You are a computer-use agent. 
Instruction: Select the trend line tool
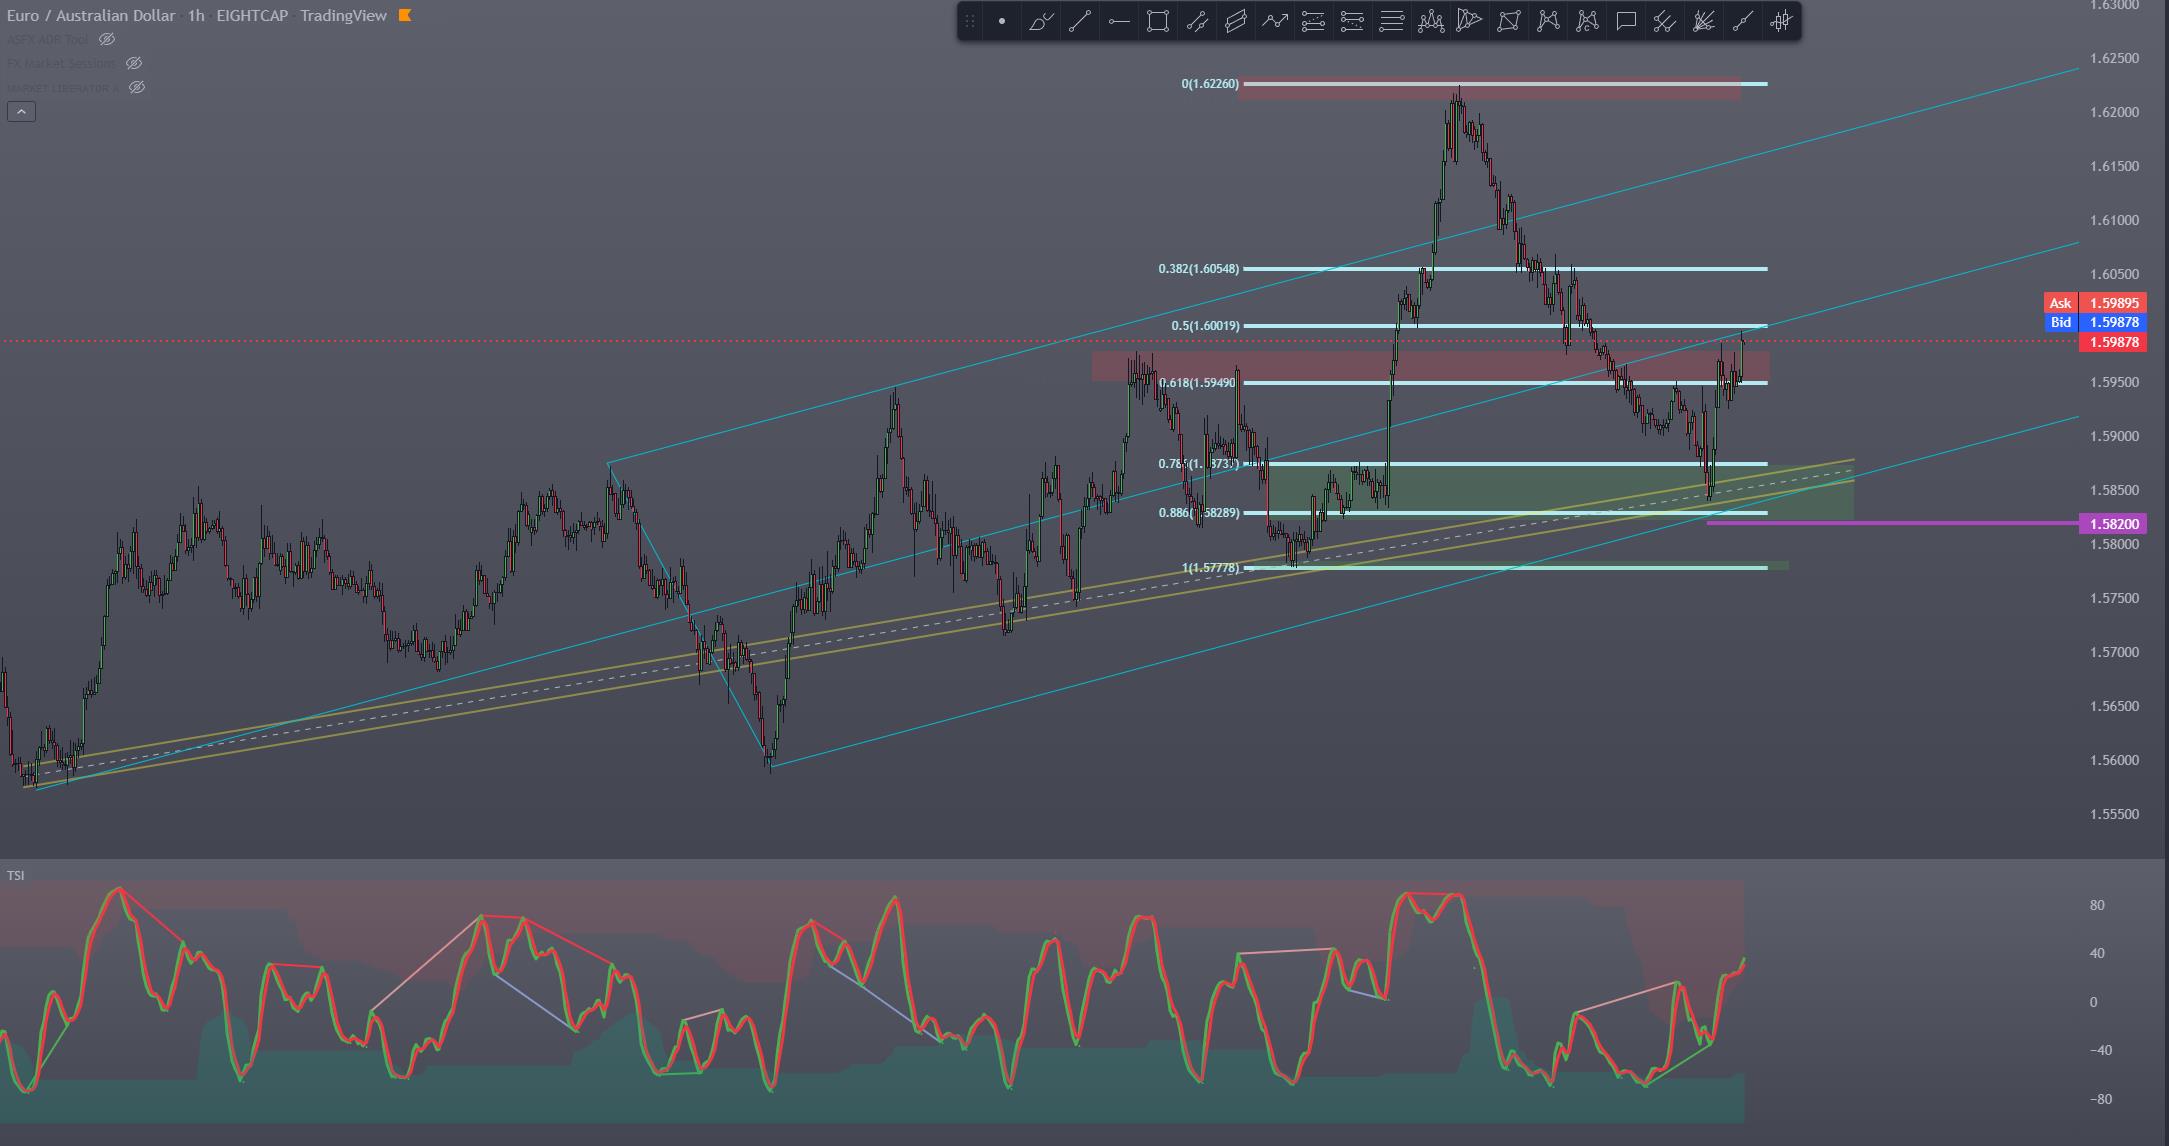click(1080, 21)
